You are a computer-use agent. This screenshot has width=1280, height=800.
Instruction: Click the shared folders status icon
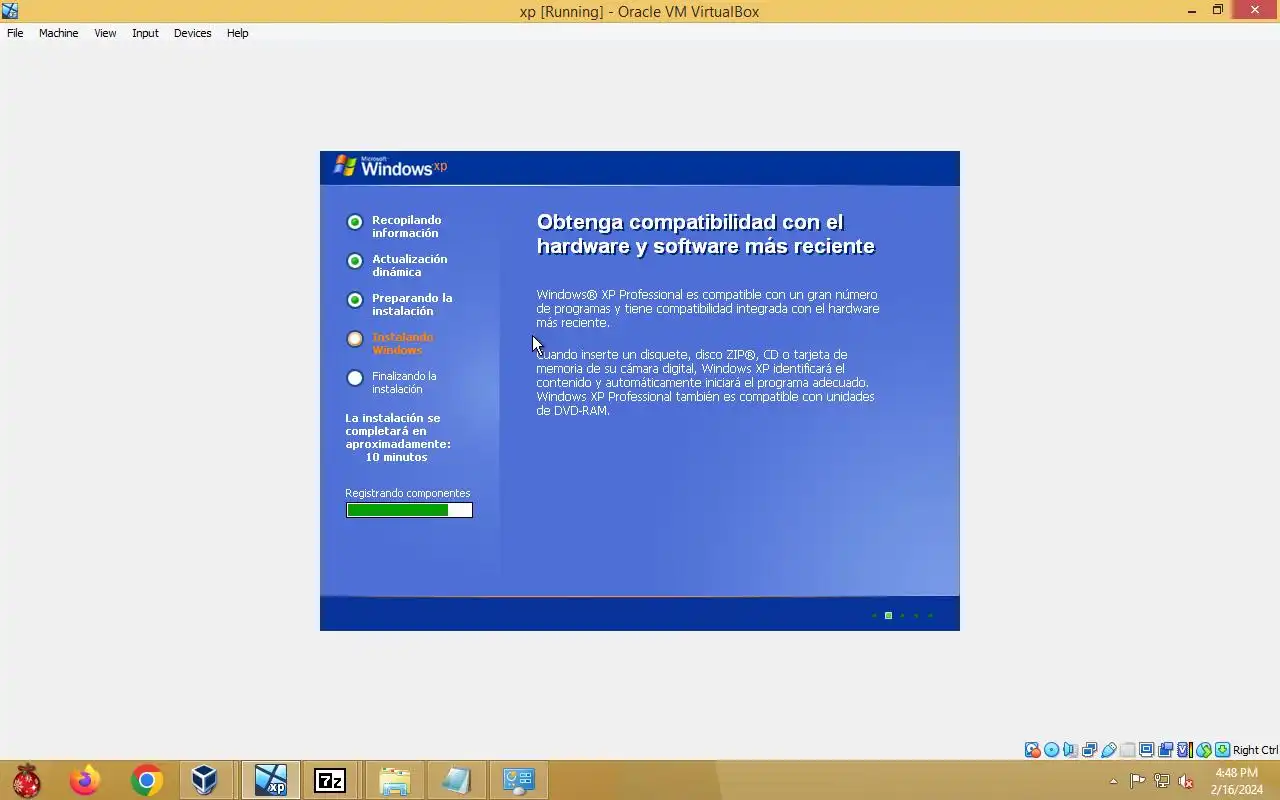pyautogui.click(x=1128, y=750)
